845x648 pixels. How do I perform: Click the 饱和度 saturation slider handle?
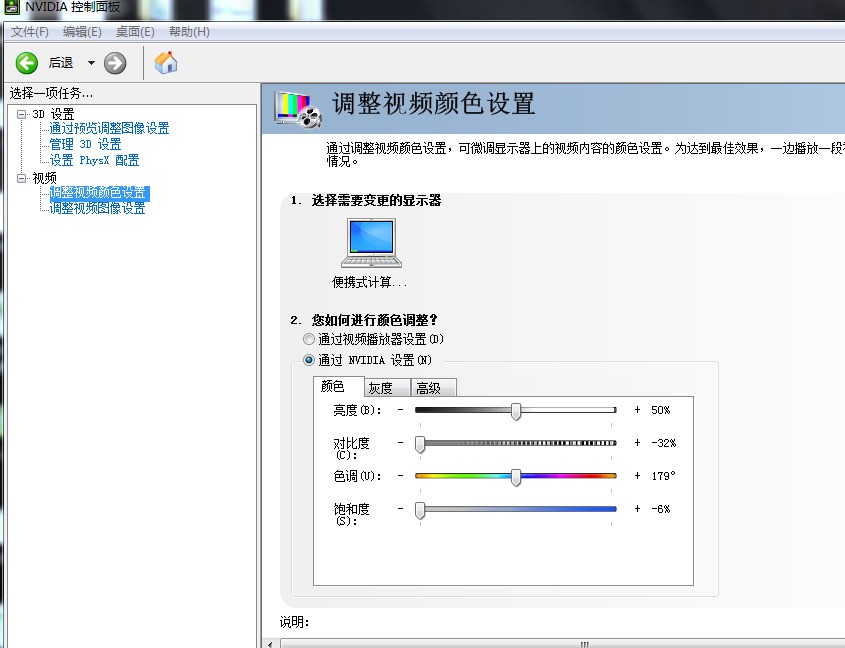[x=420, y=509]
